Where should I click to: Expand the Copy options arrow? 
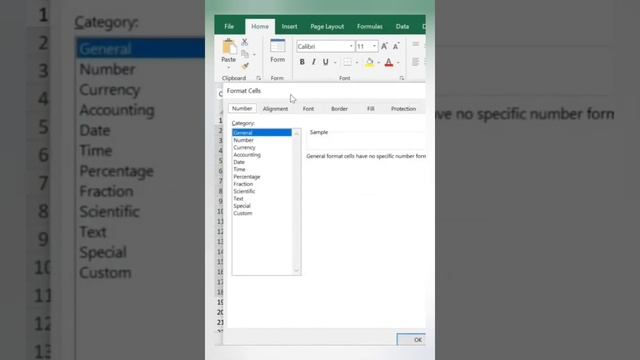254,55
